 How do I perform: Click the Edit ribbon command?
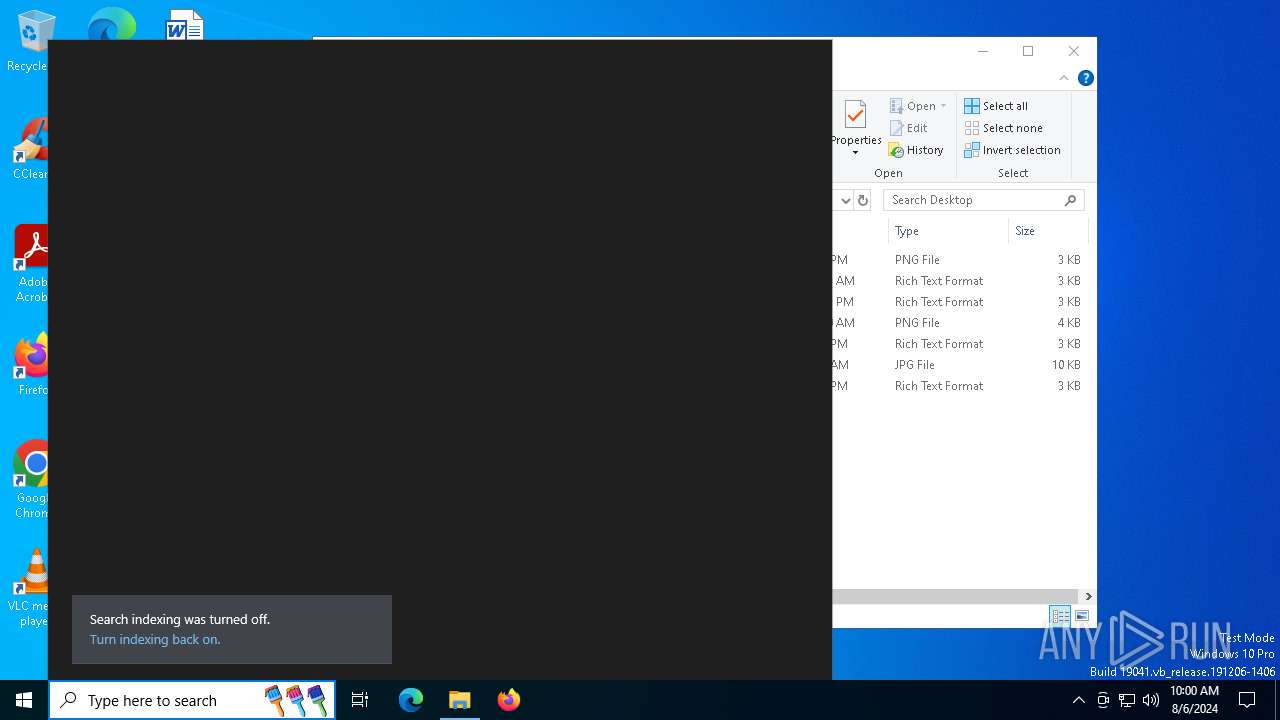pos(909,128)
